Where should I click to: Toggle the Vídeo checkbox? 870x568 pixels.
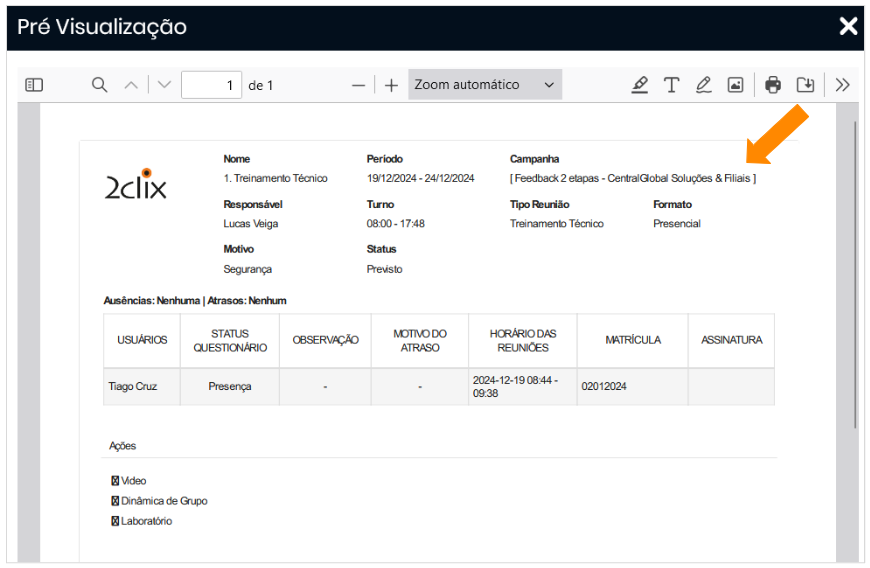[115, 481]
